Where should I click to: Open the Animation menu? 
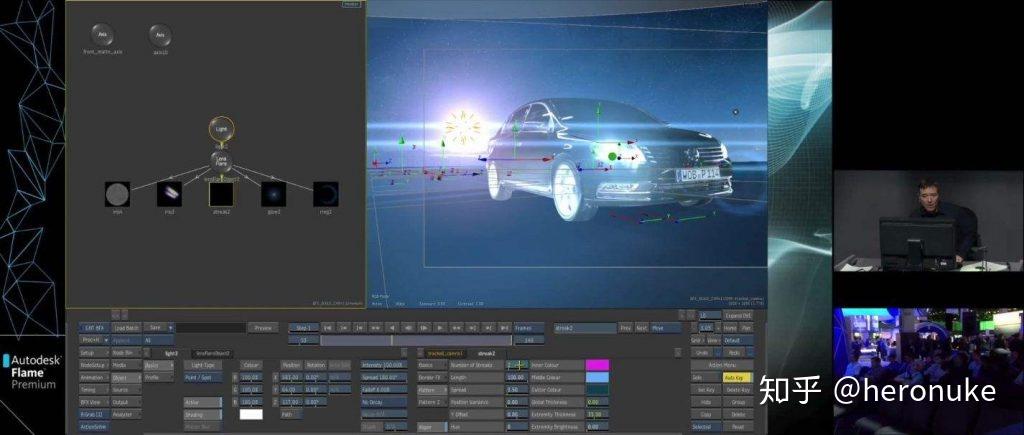pyautogui.click(x=94, y=378)
